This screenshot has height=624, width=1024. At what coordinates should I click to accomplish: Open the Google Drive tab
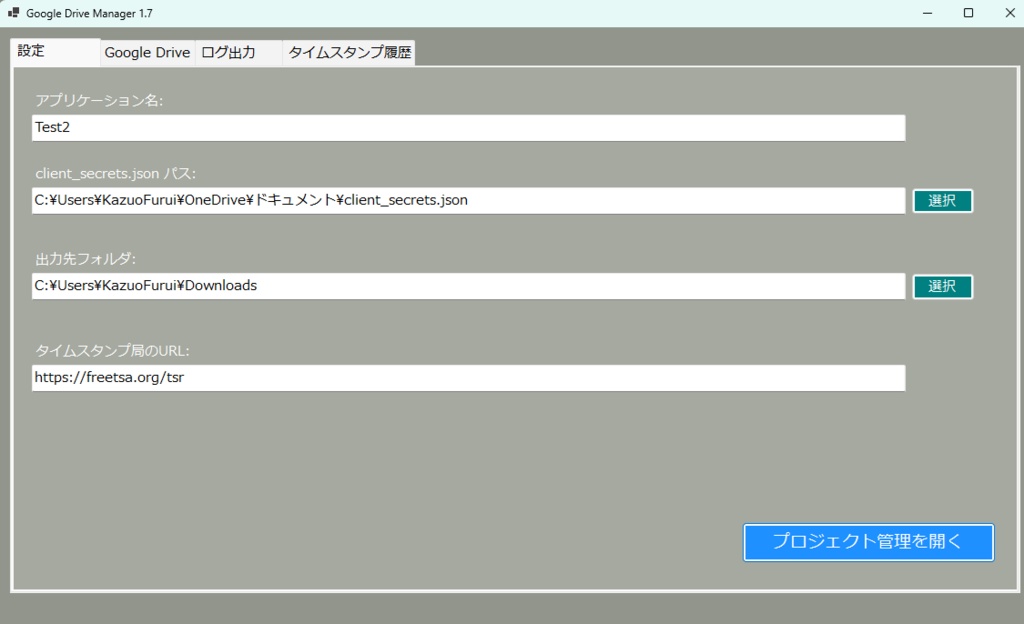[x=148, y=53]
